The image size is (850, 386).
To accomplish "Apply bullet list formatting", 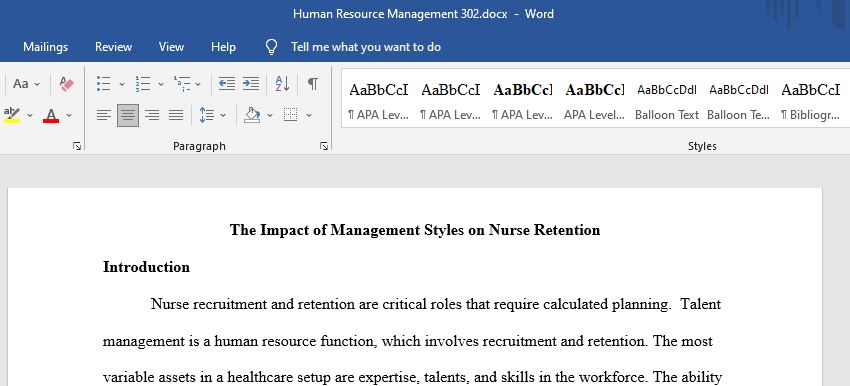I will [104, 83].
